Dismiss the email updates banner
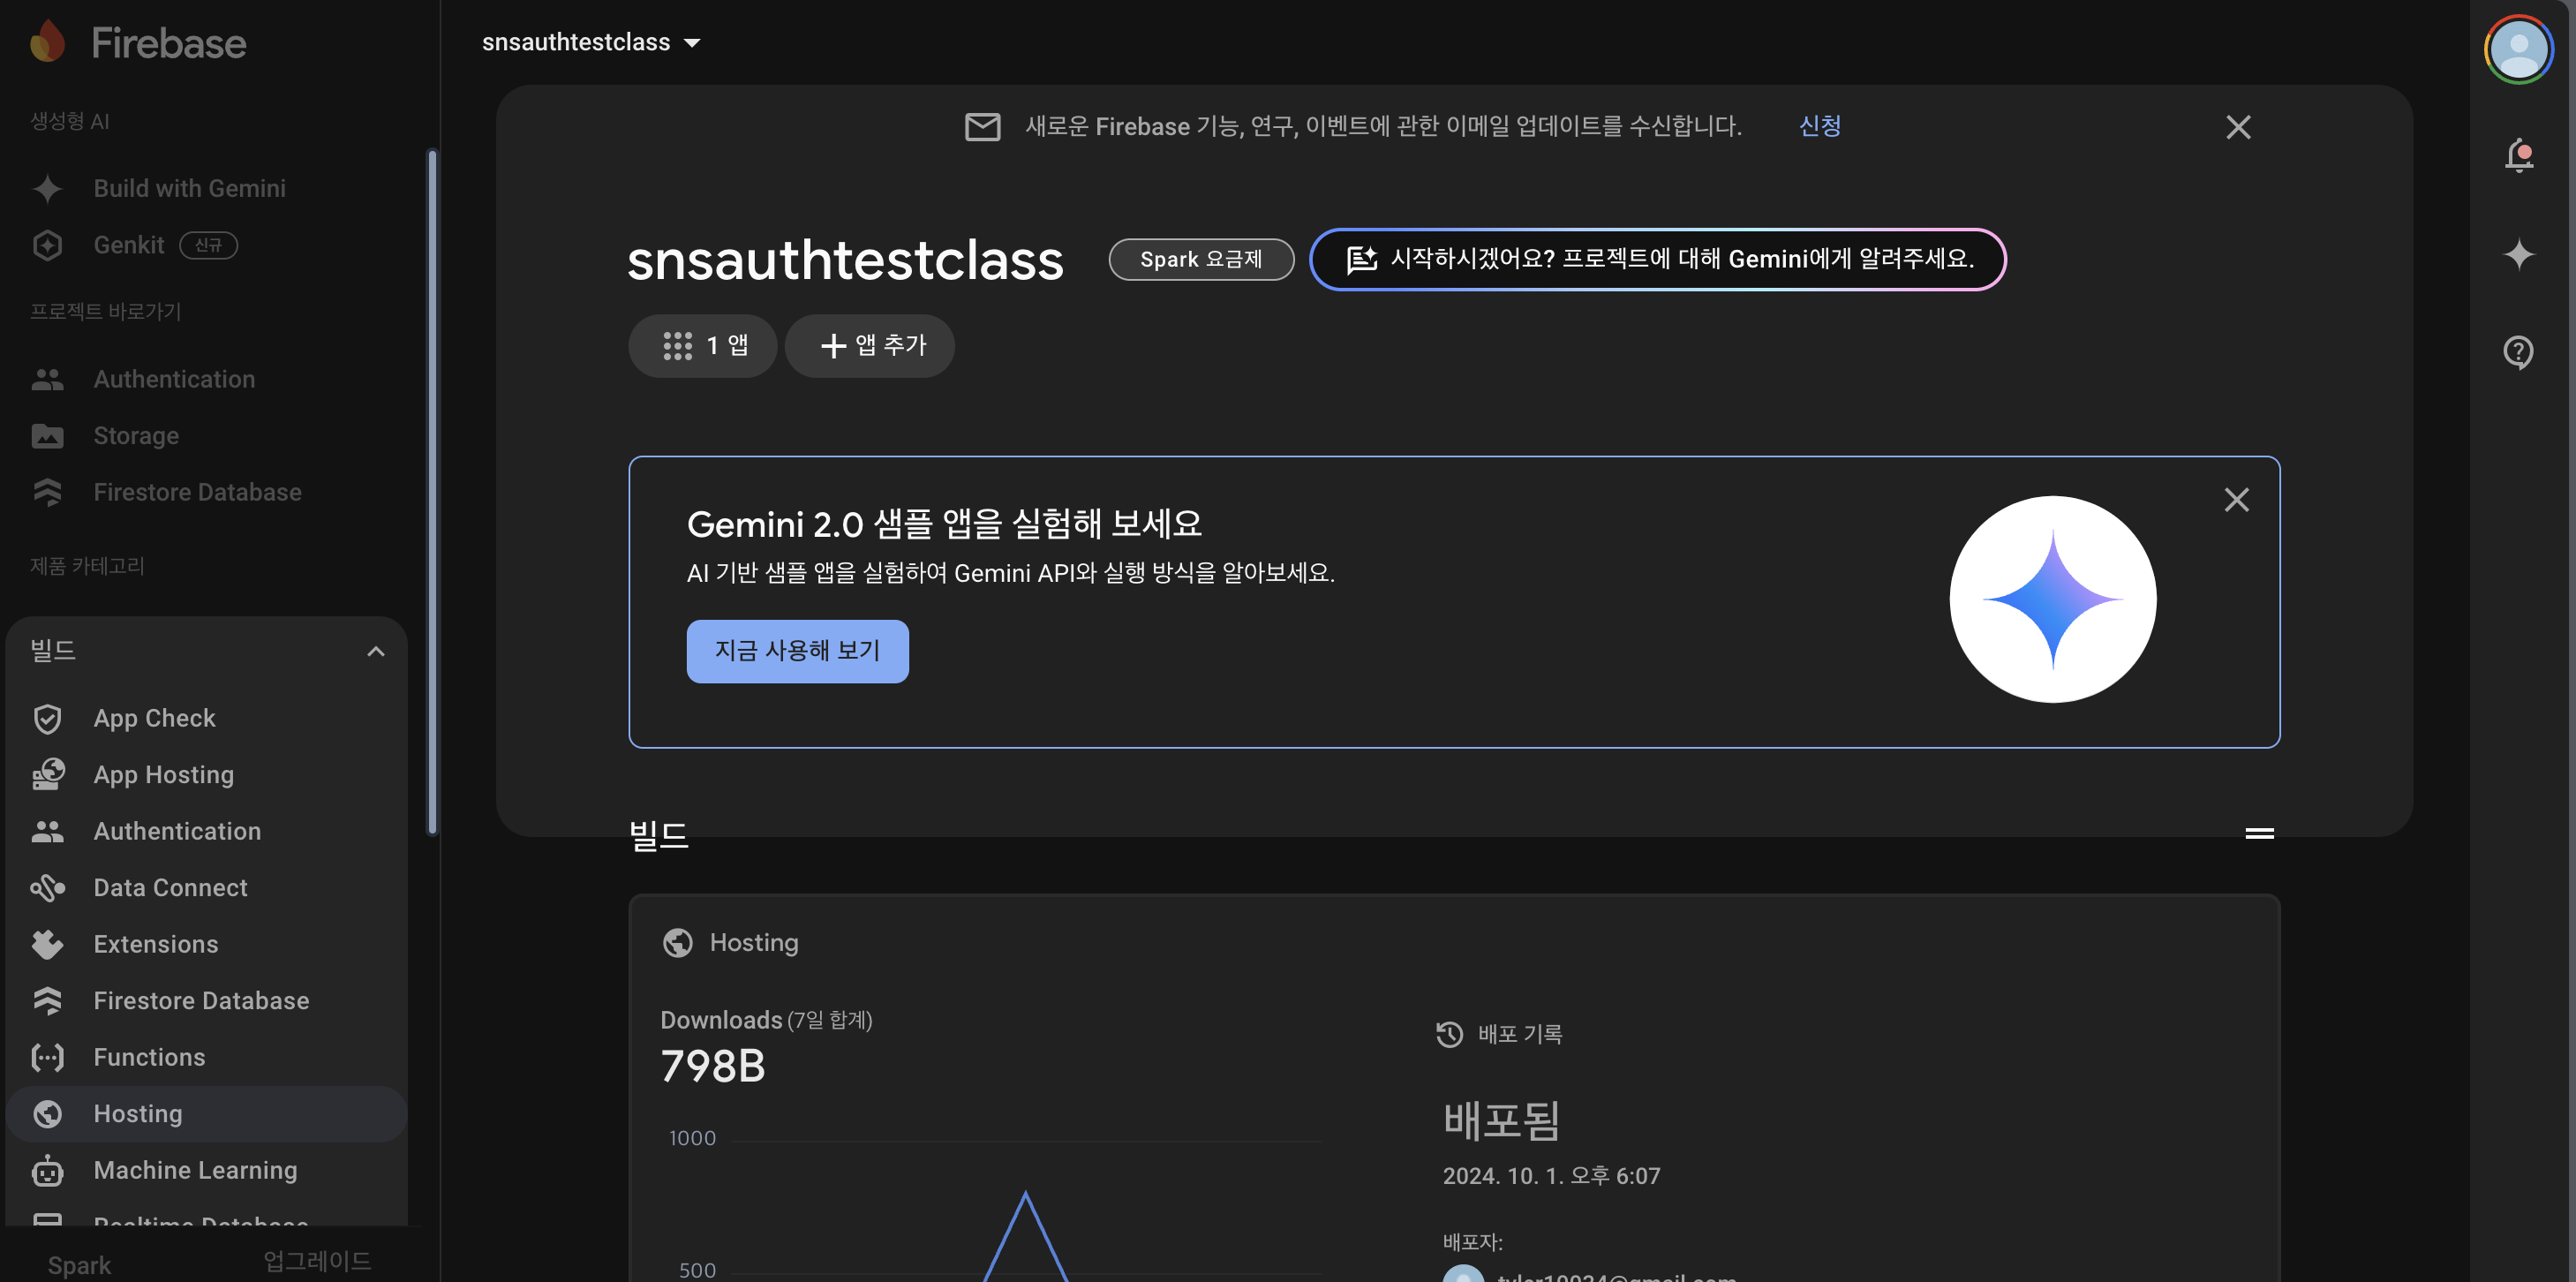This screenshot has height=1282, width=2576. click(x=2238, y=127)
